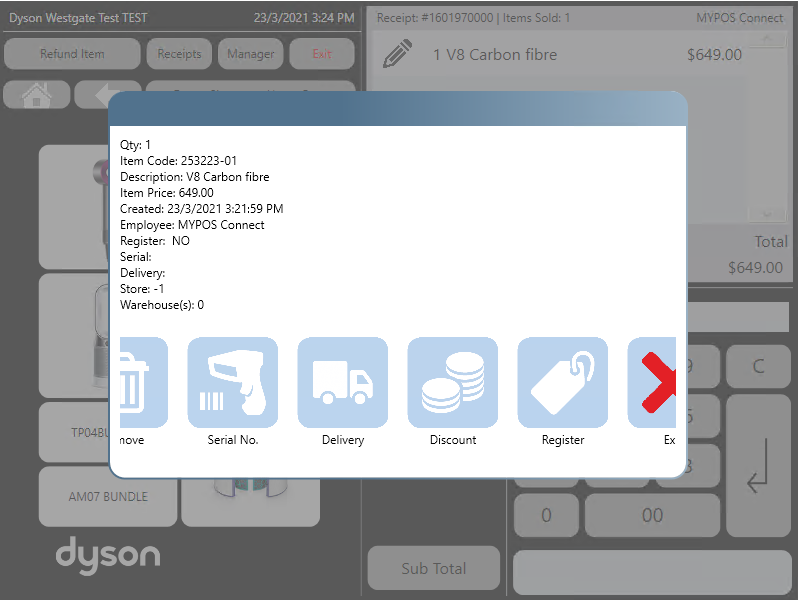The image size is (798, 600).
Task: Select the AM07 BUNDLE product tile
Action: [108, 496]
